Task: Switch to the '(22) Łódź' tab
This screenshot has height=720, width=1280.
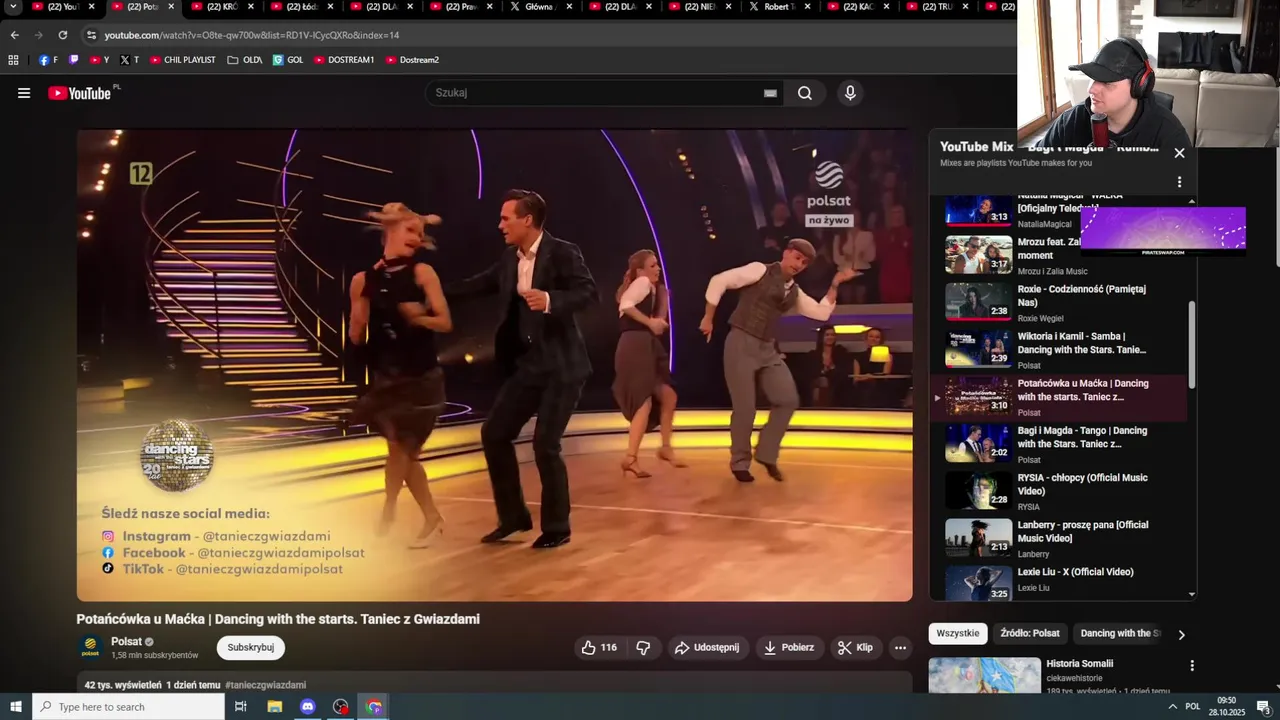Action: pos(301,7)
